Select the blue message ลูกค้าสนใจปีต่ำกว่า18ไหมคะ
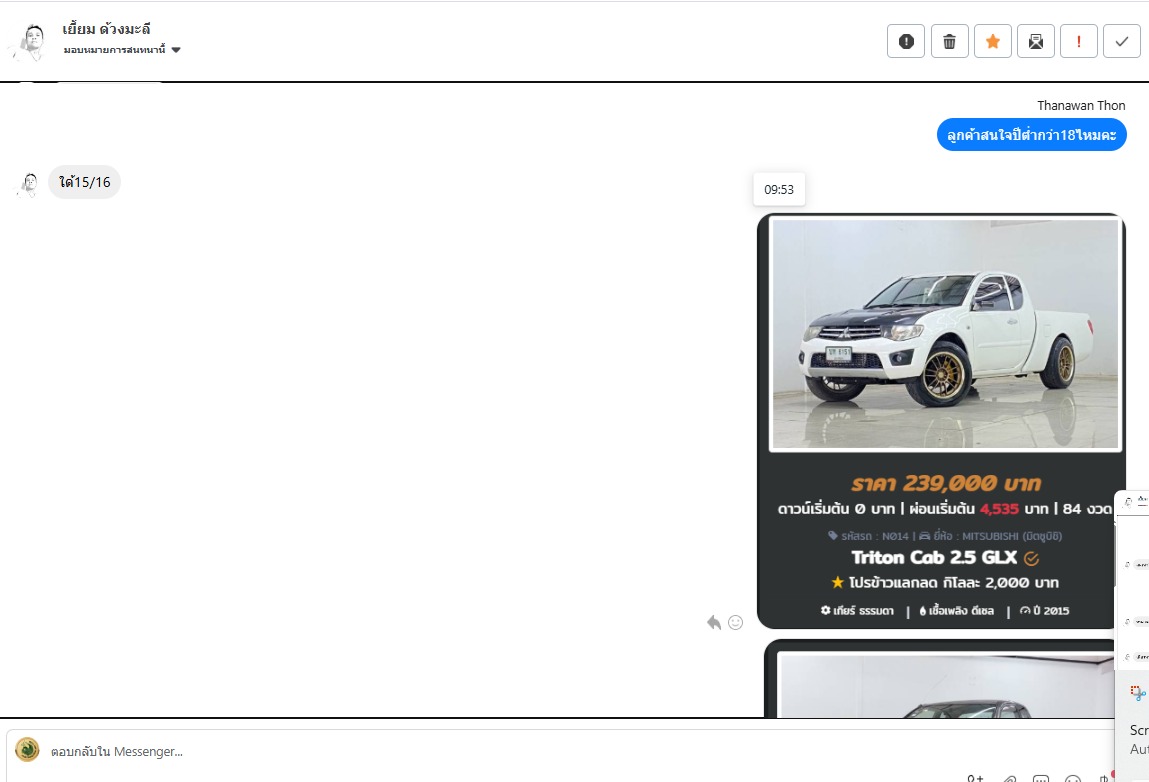Viewport: 1149px width, 782px height. coord(1031,135)
